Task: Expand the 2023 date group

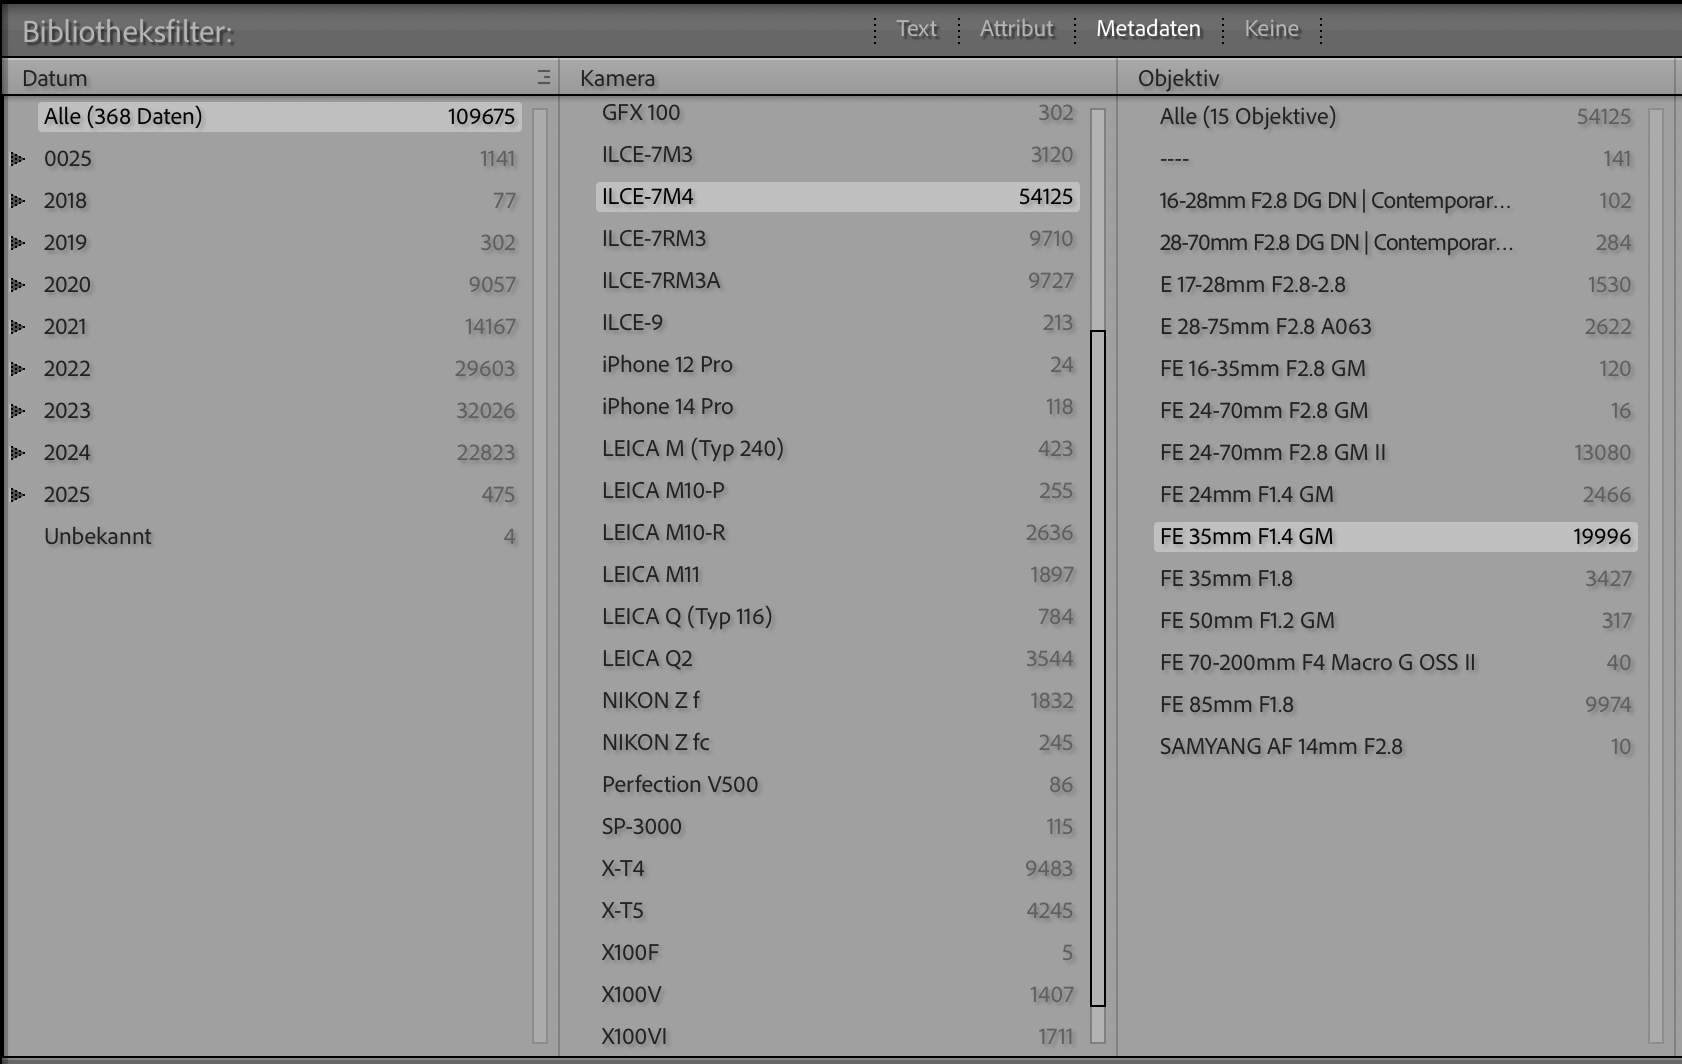Action: click(x=17, y=410)
